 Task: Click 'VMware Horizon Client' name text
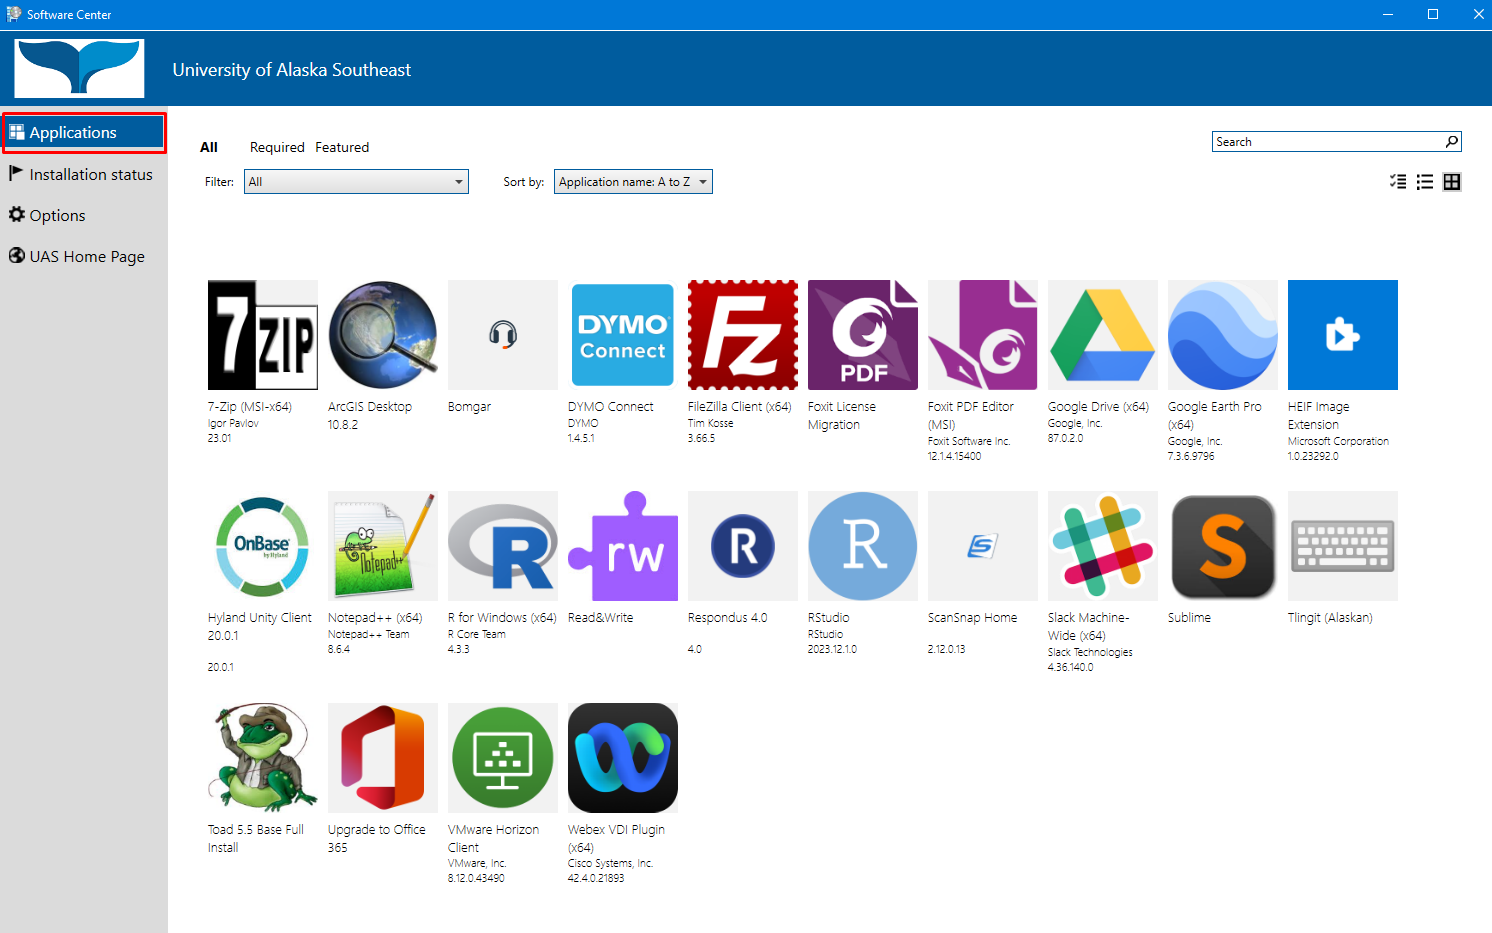(x=493, y=838)
